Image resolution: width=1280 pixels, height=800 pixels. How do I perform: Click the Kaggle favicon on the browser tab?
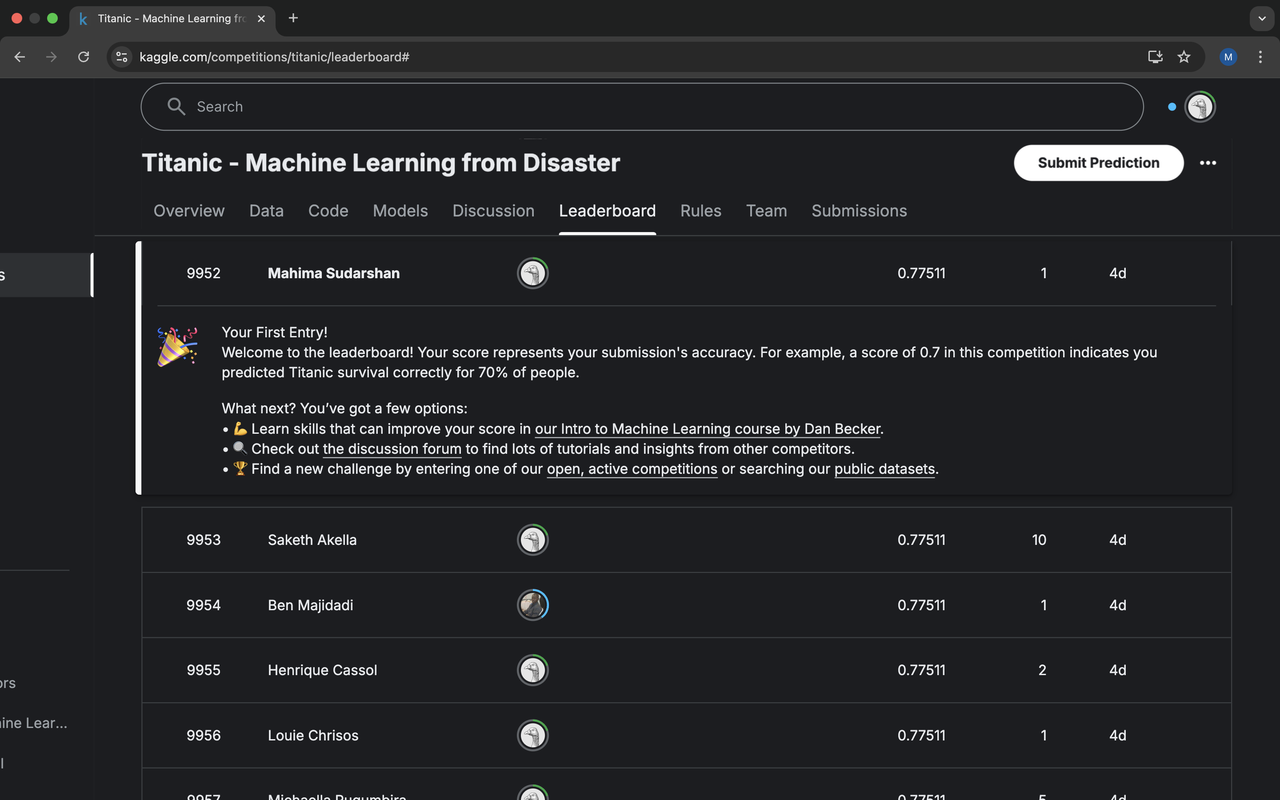(x=83, y=19)
